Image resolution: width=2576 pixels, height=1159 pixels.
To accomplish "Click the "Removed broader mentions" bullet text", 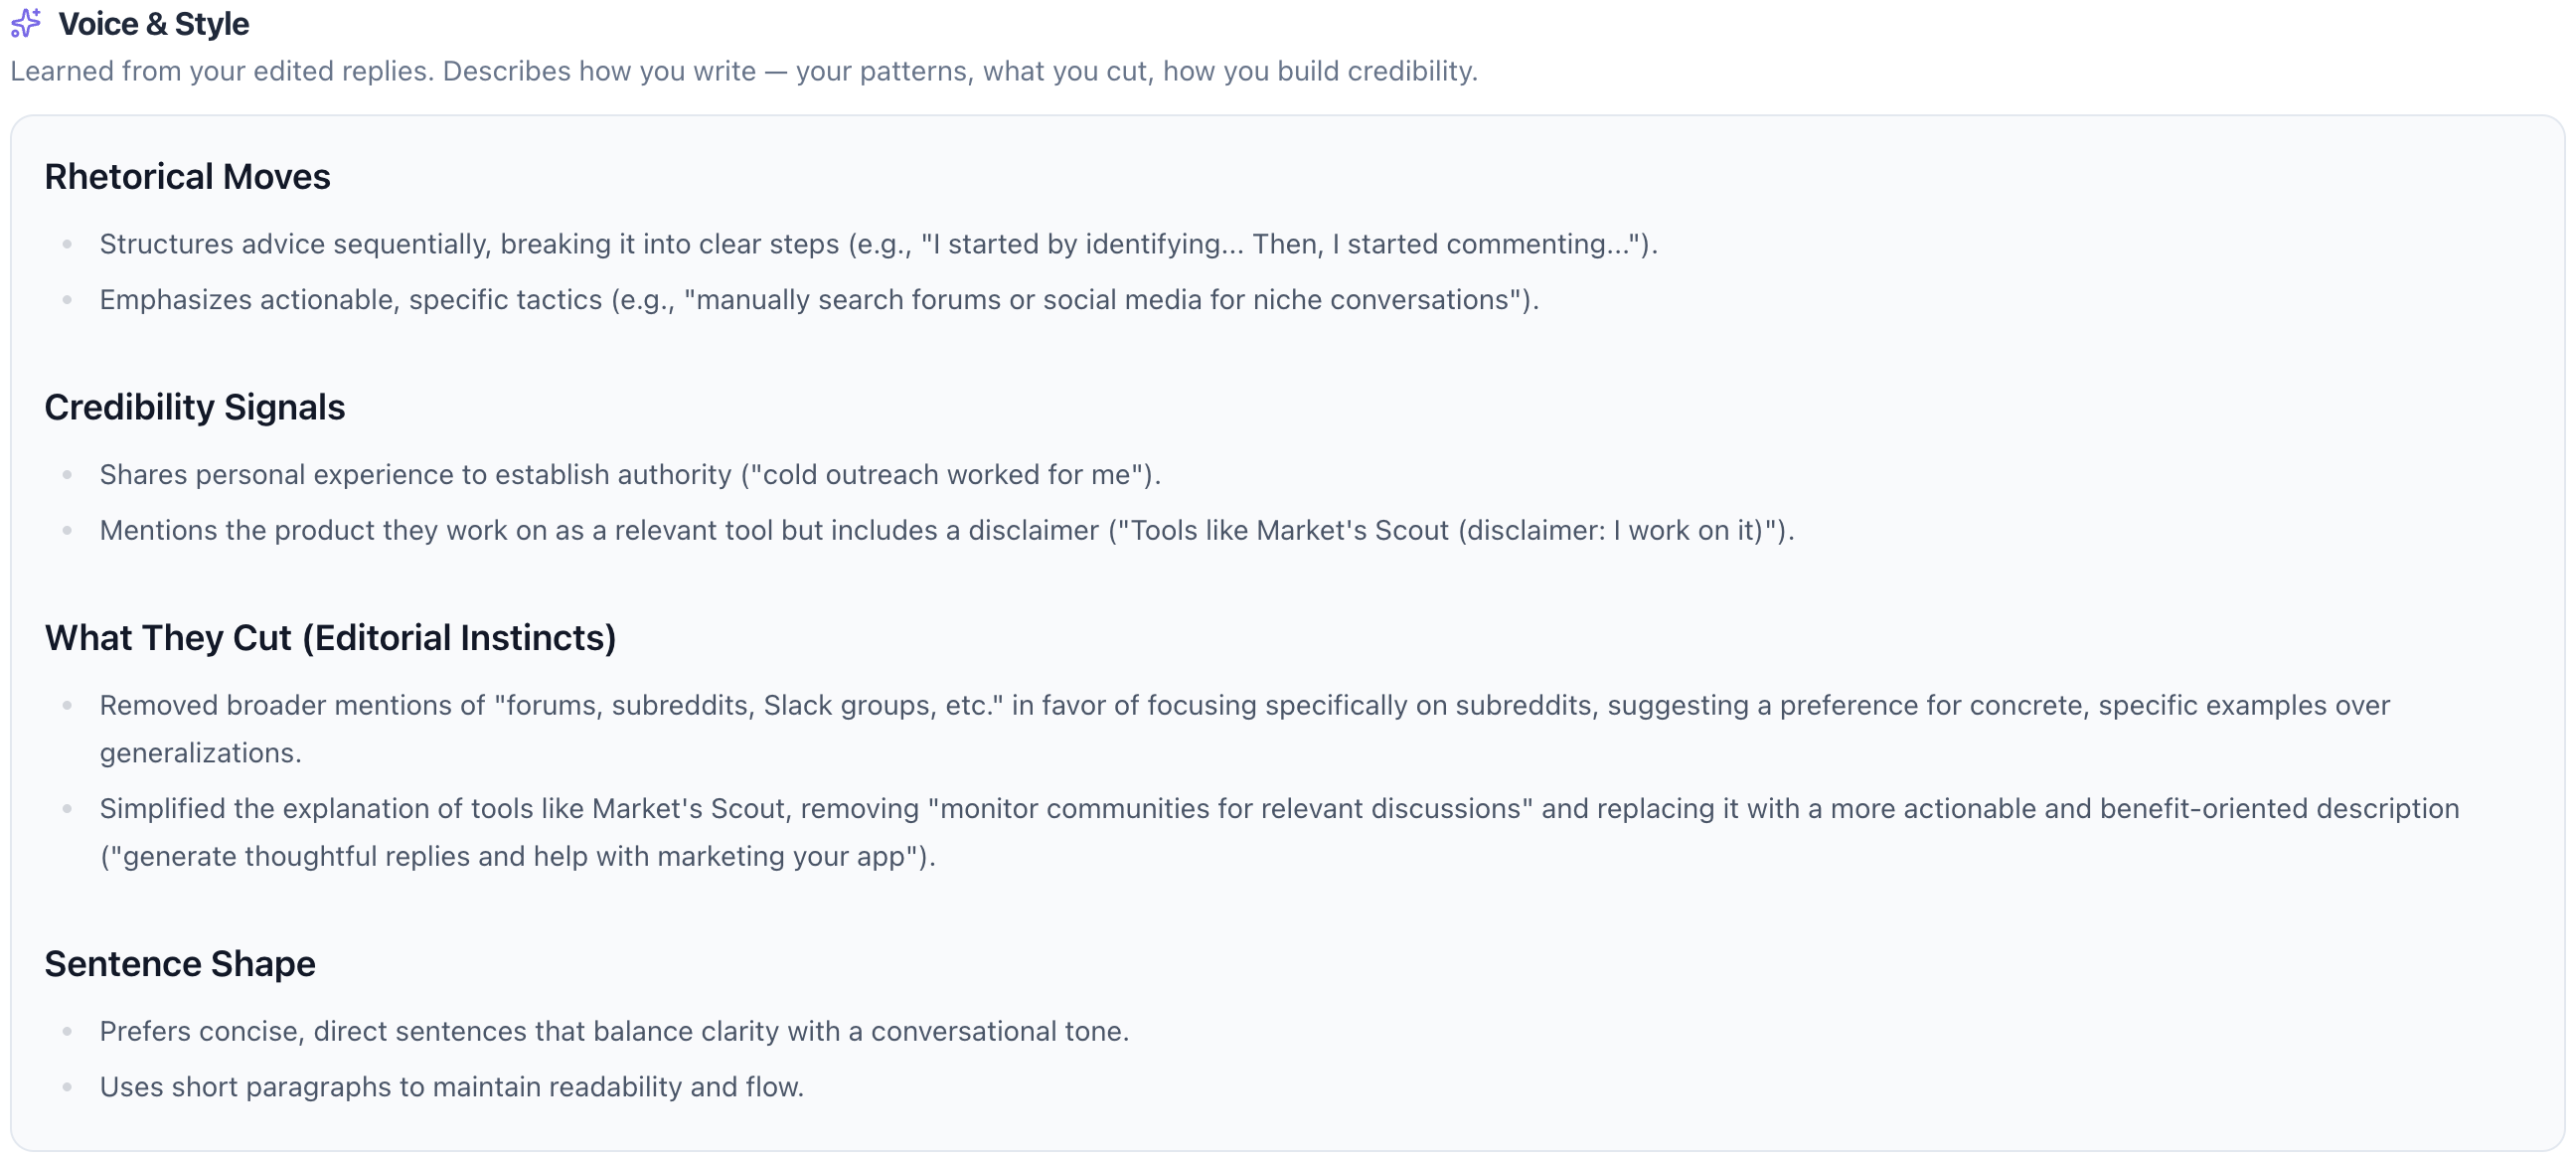I will 1243,706.
